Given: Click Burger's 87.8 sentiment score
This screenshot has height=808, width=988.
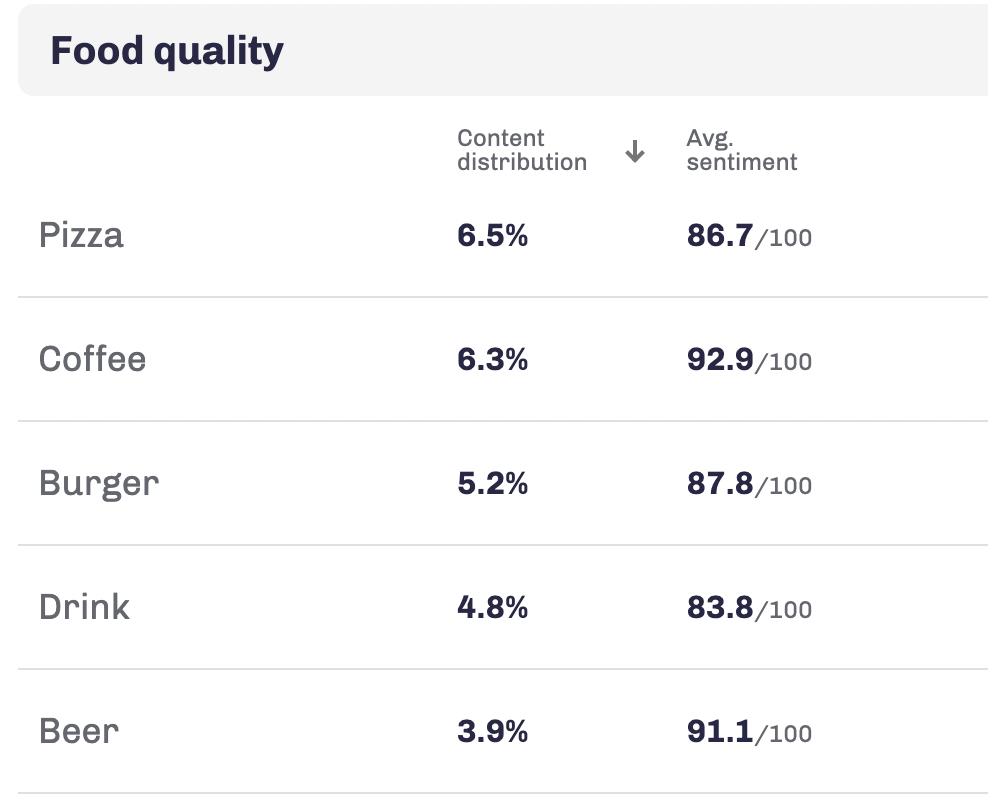Looking at the screenshot, I should click(x=719, y=484).
